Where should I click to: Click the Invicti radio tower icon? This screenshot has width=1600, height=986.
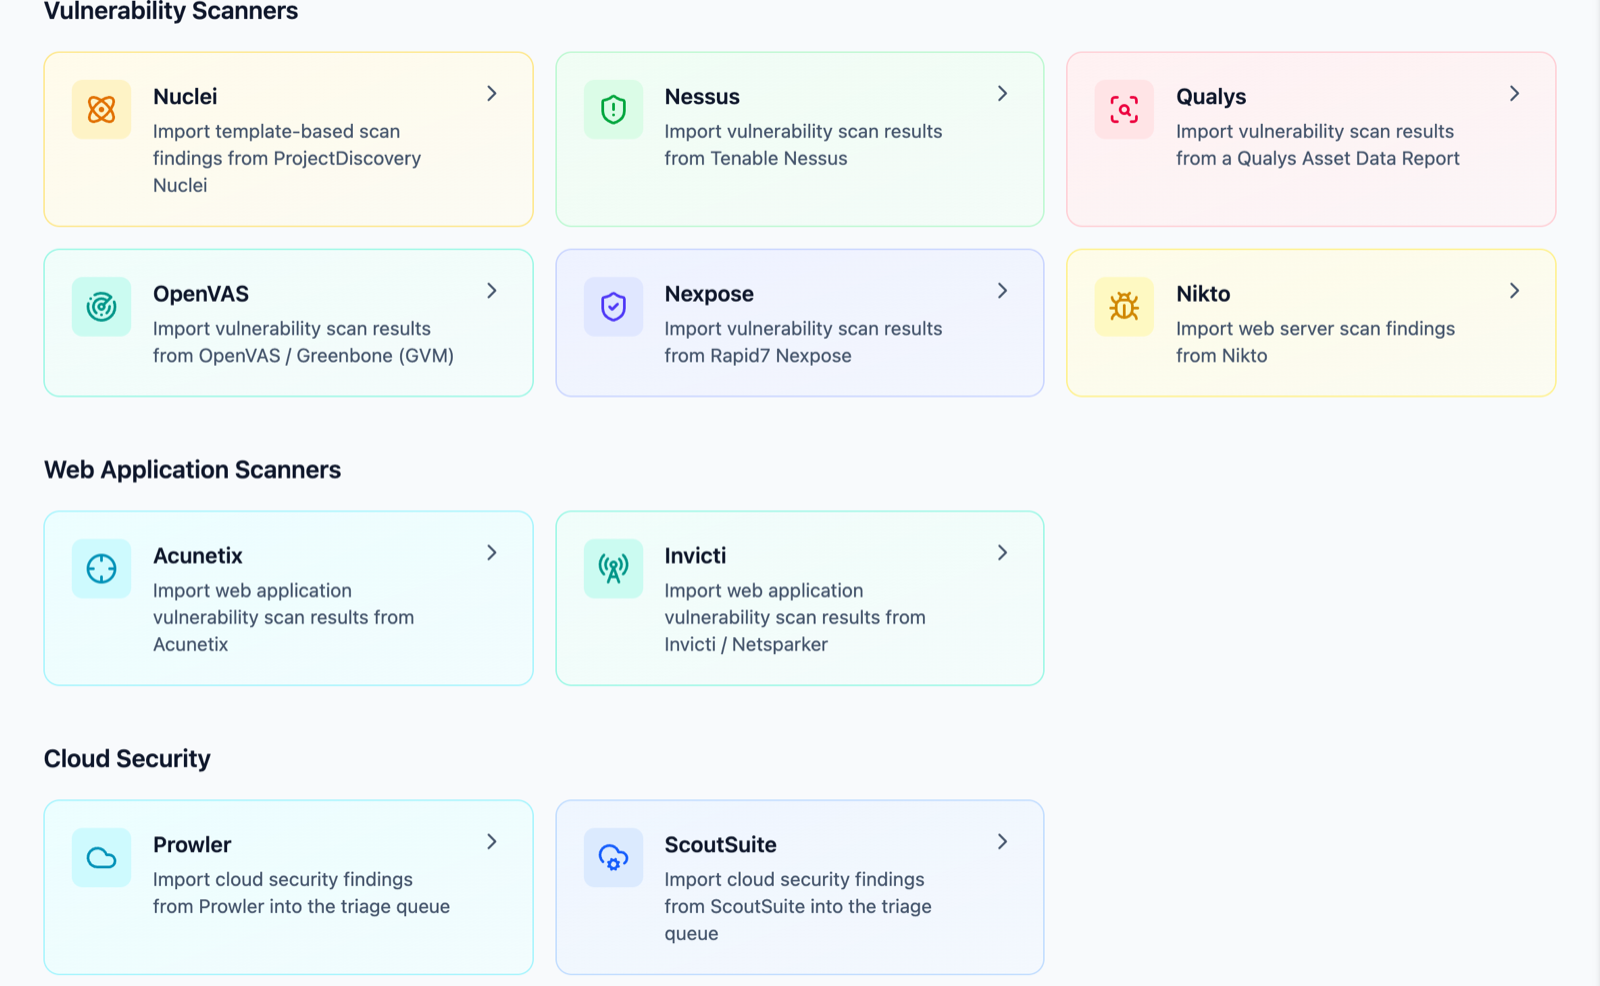(x=613, y=568)
